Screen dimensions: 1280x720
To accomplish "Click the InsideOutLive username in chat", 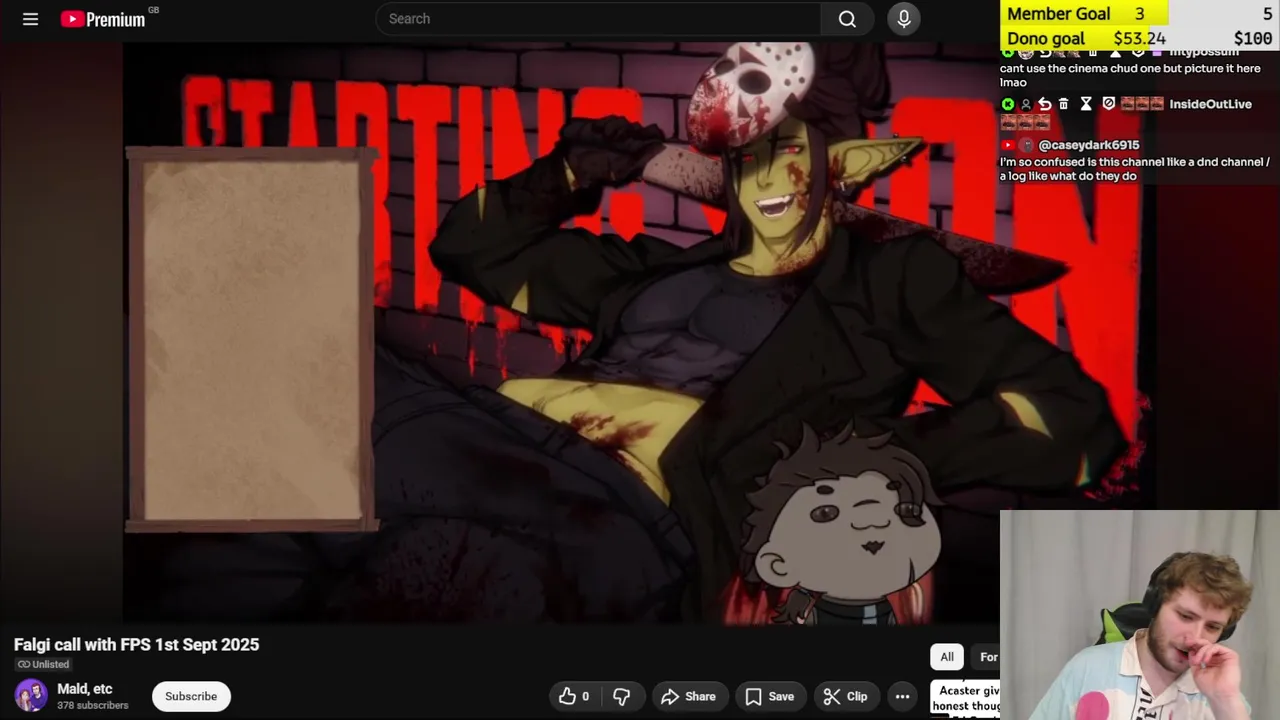I will coord(1210,104).
